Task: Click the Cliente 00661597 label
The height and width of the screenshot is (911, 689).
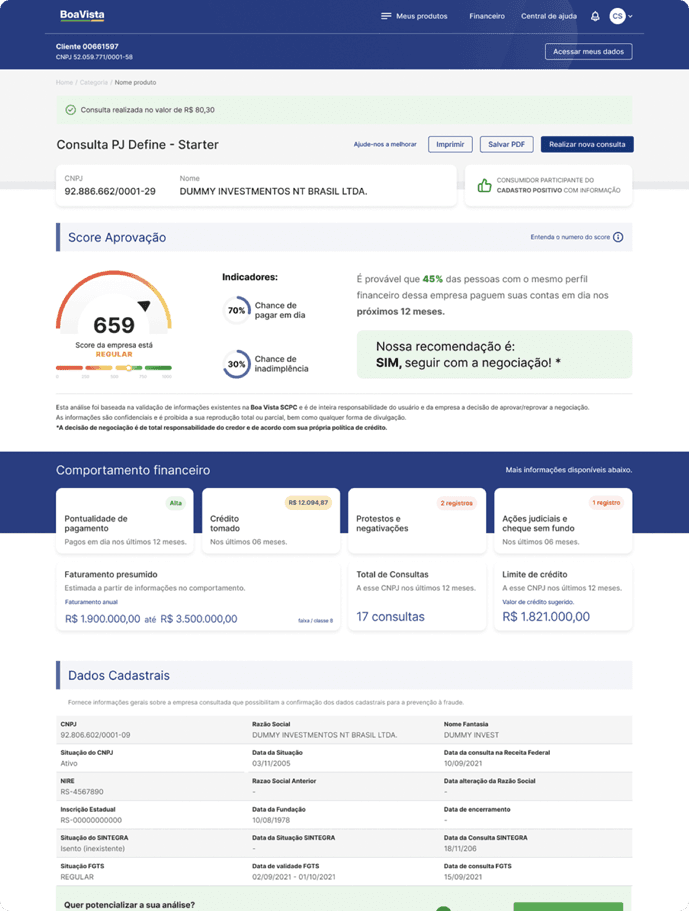Action: [x=87, y=46]
